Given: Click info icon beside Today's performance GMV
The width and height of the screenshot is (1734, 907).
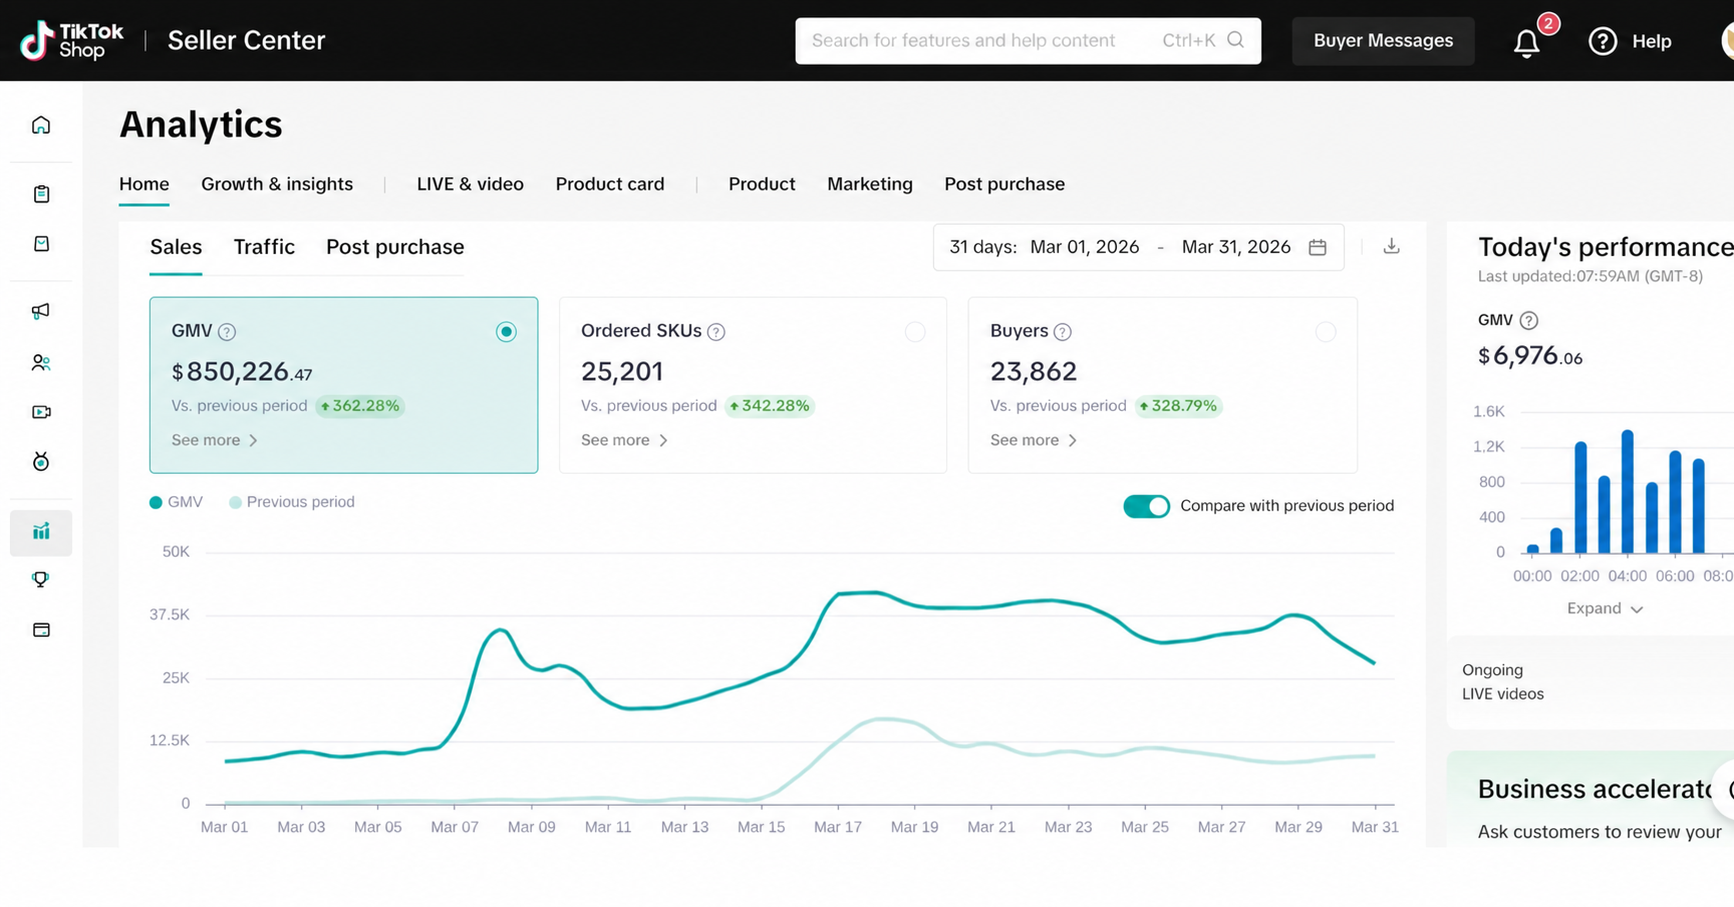Looking at the screenshot, I should [1529, 321].
